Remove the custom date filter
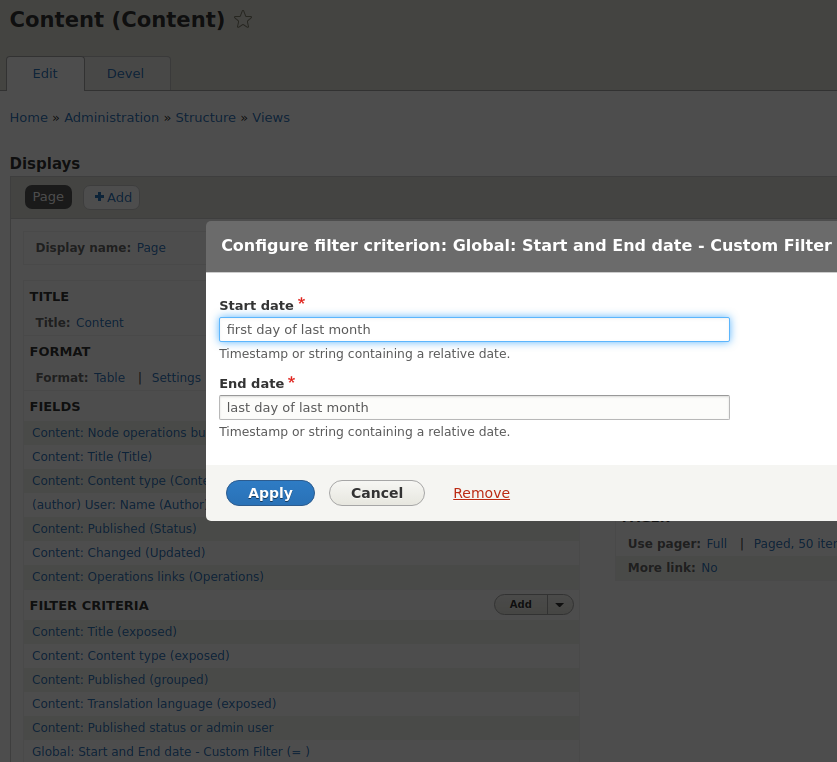Viewport: 837px width, 762px height. pyautogui.click(x=481, y=492)
